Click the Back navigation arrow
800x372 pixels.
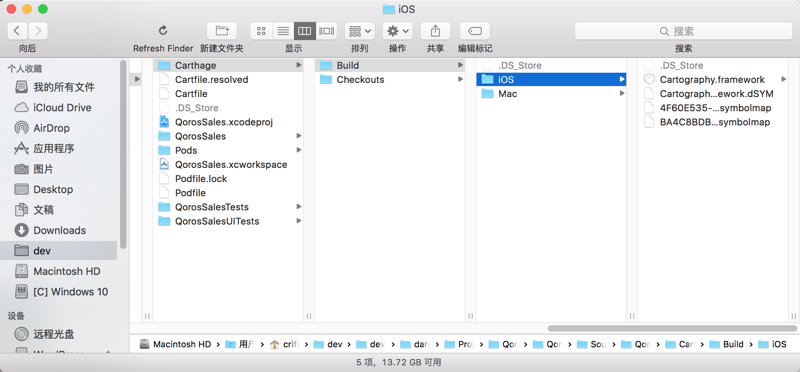coord(17,31)
